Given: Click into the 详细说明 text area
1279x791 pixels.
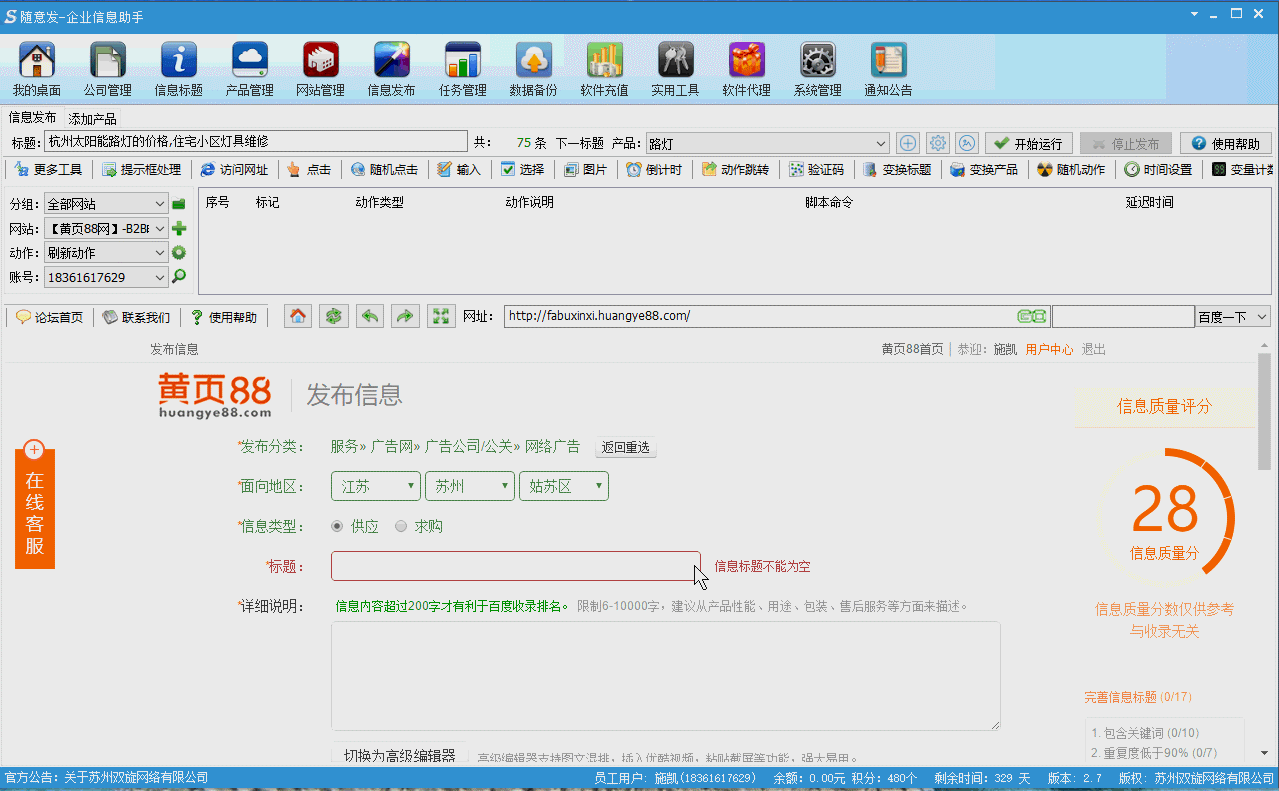Looking at the screenshot, I should pos(666,676).
